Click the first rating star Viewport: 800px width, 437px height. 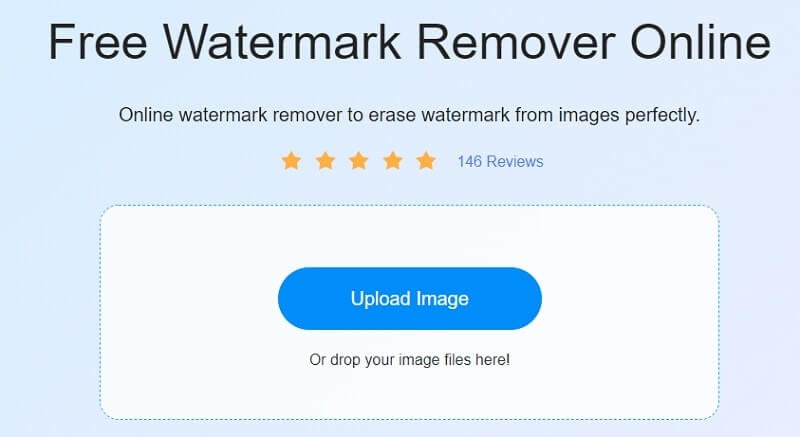[291, 161]
